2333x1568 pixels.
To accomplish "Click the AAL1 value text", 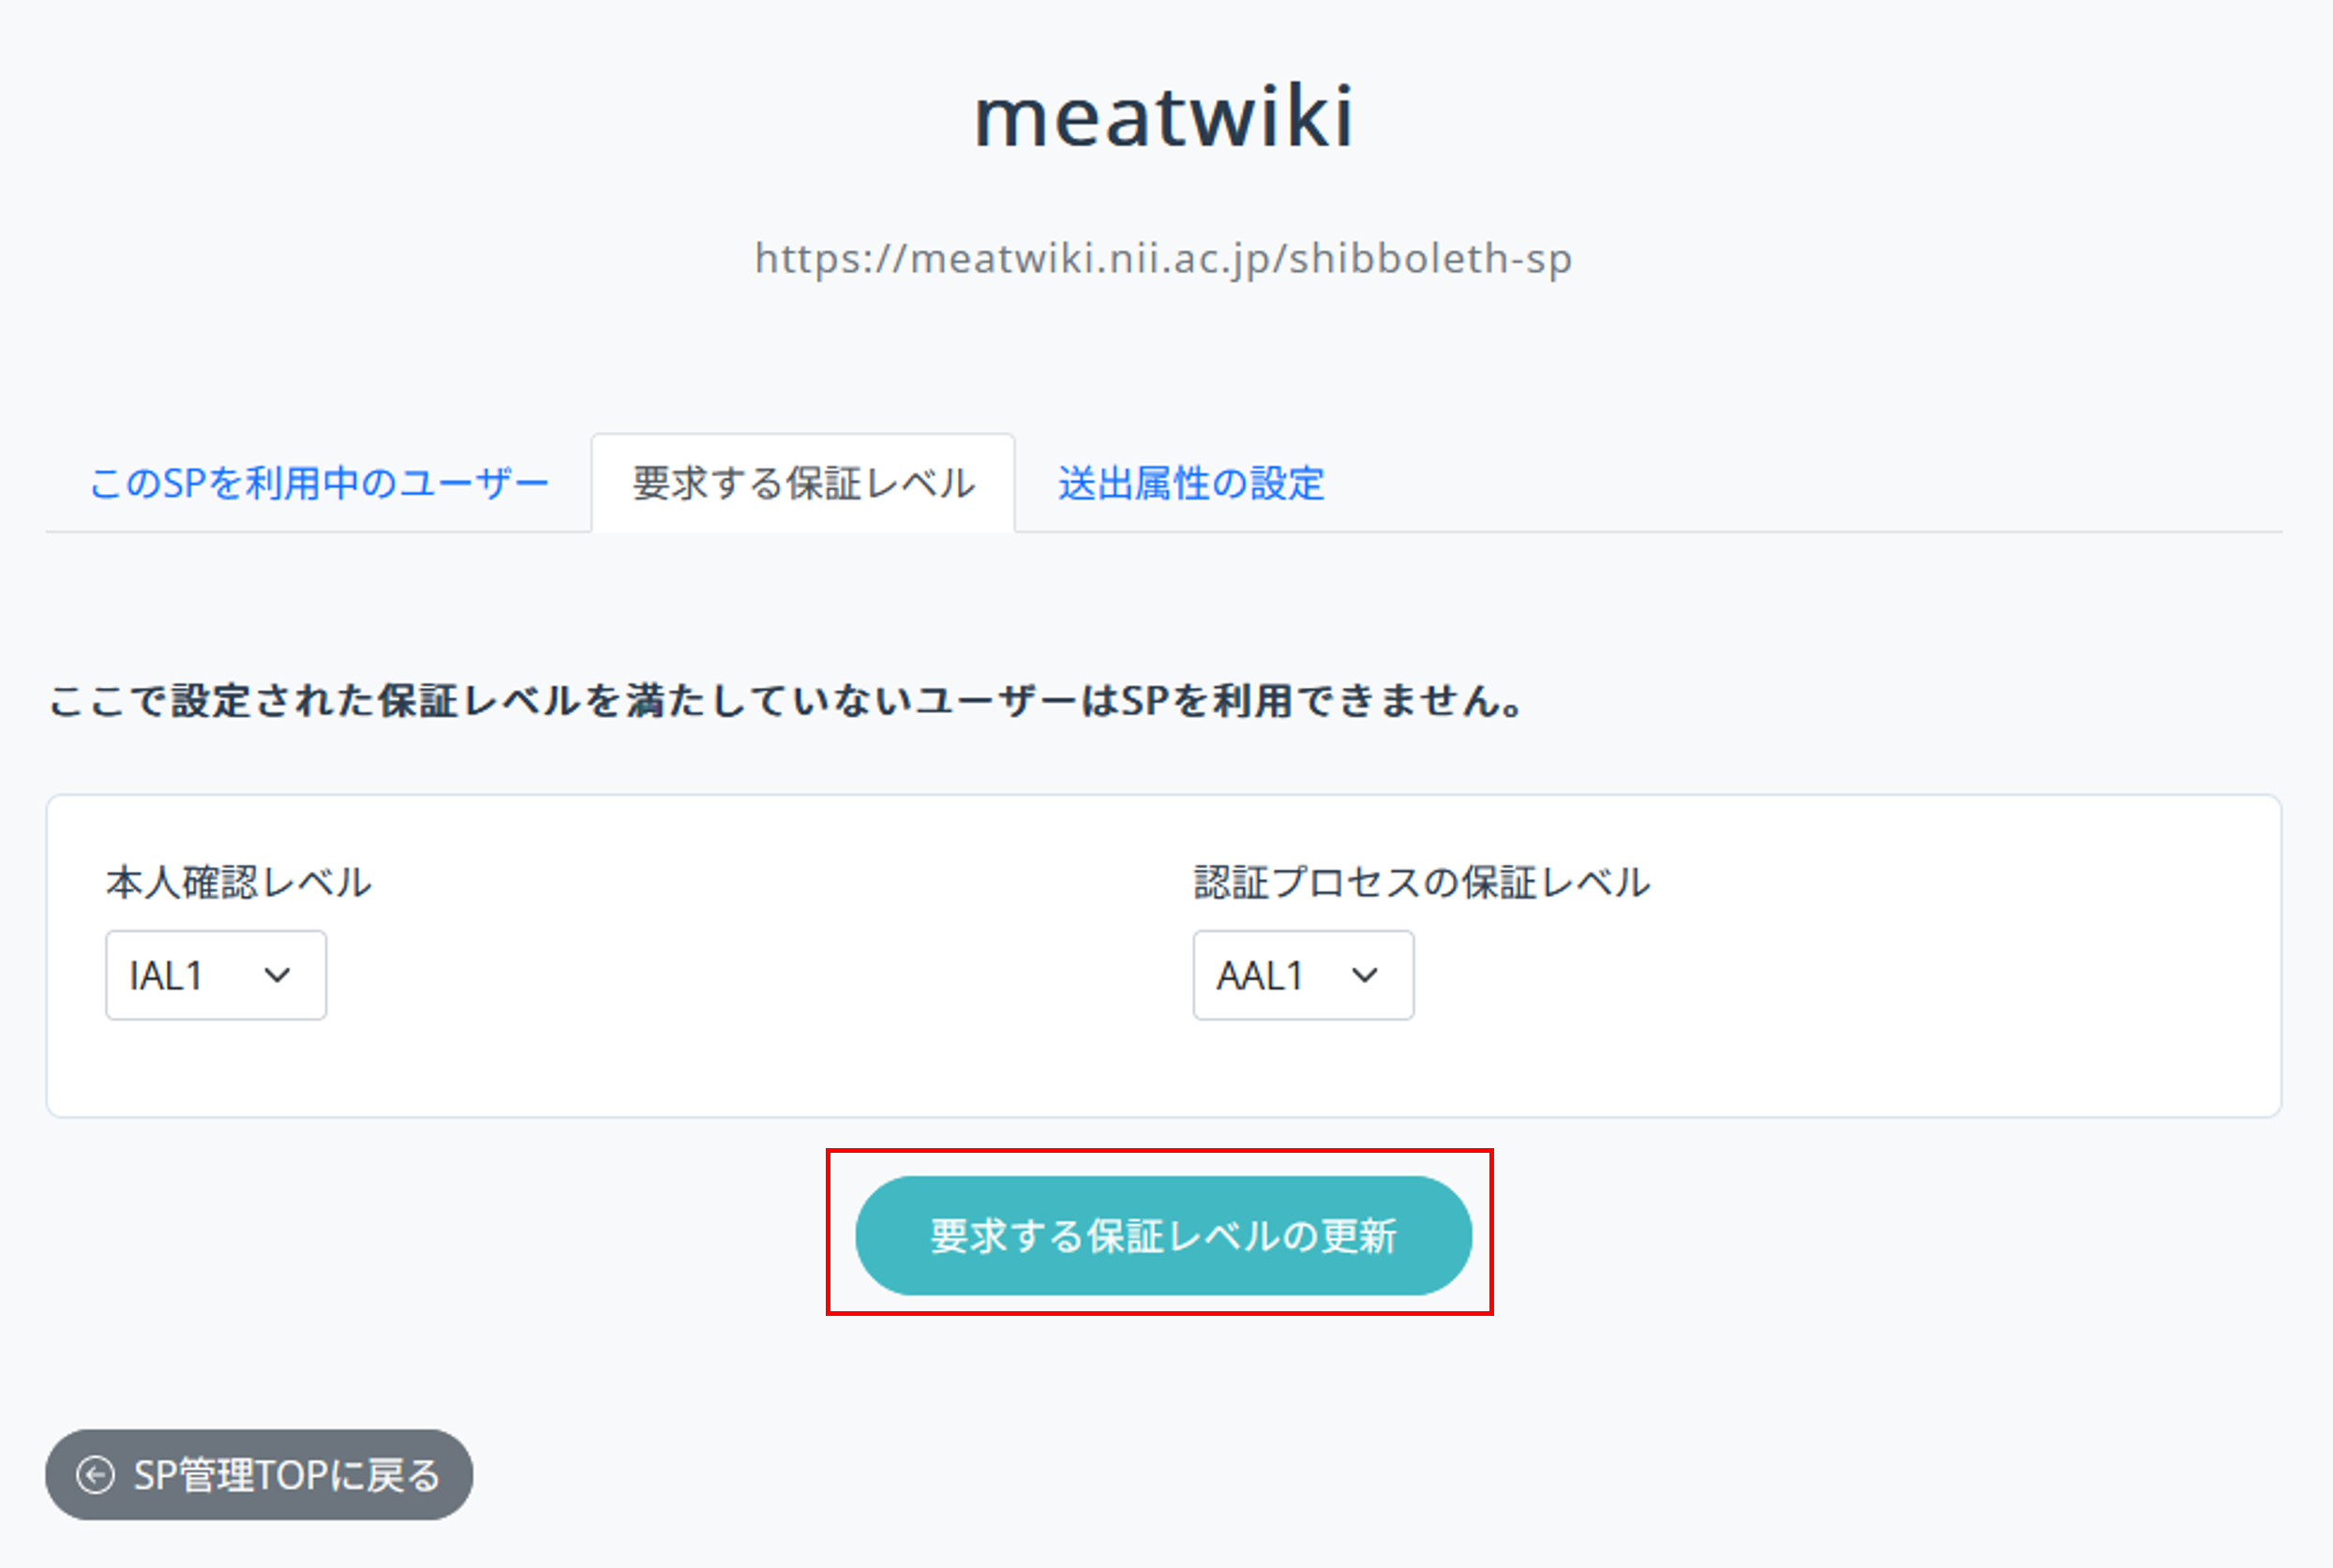I will (1259, 976).
